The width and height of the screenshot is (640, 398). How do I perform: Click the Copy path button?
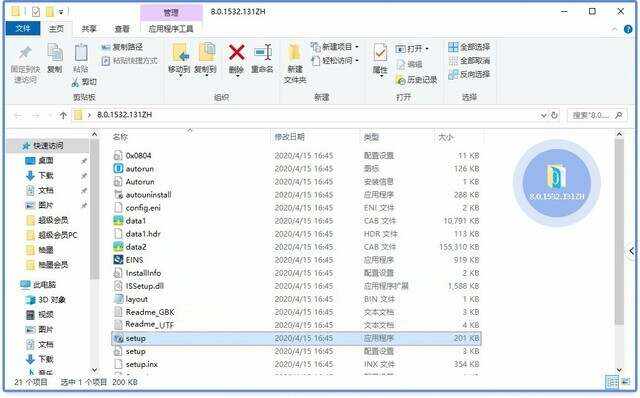pos(122,47)
